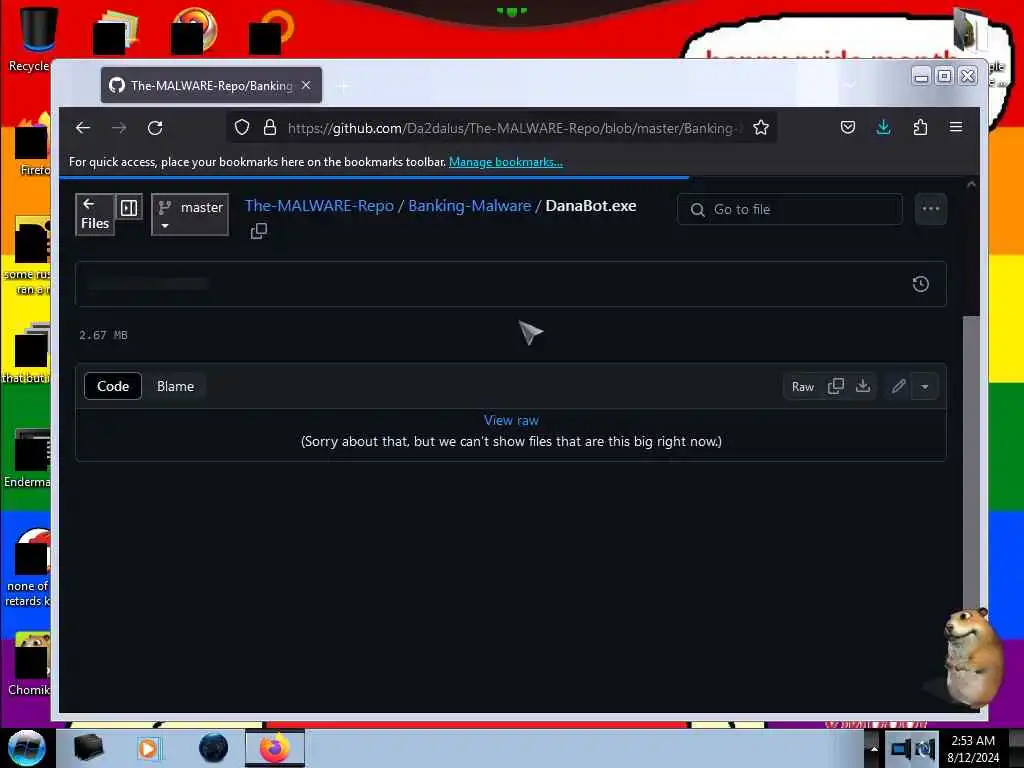Viewport: 1024px width, 768px height.
Task: View commit history clock icon
Action: 921,284
